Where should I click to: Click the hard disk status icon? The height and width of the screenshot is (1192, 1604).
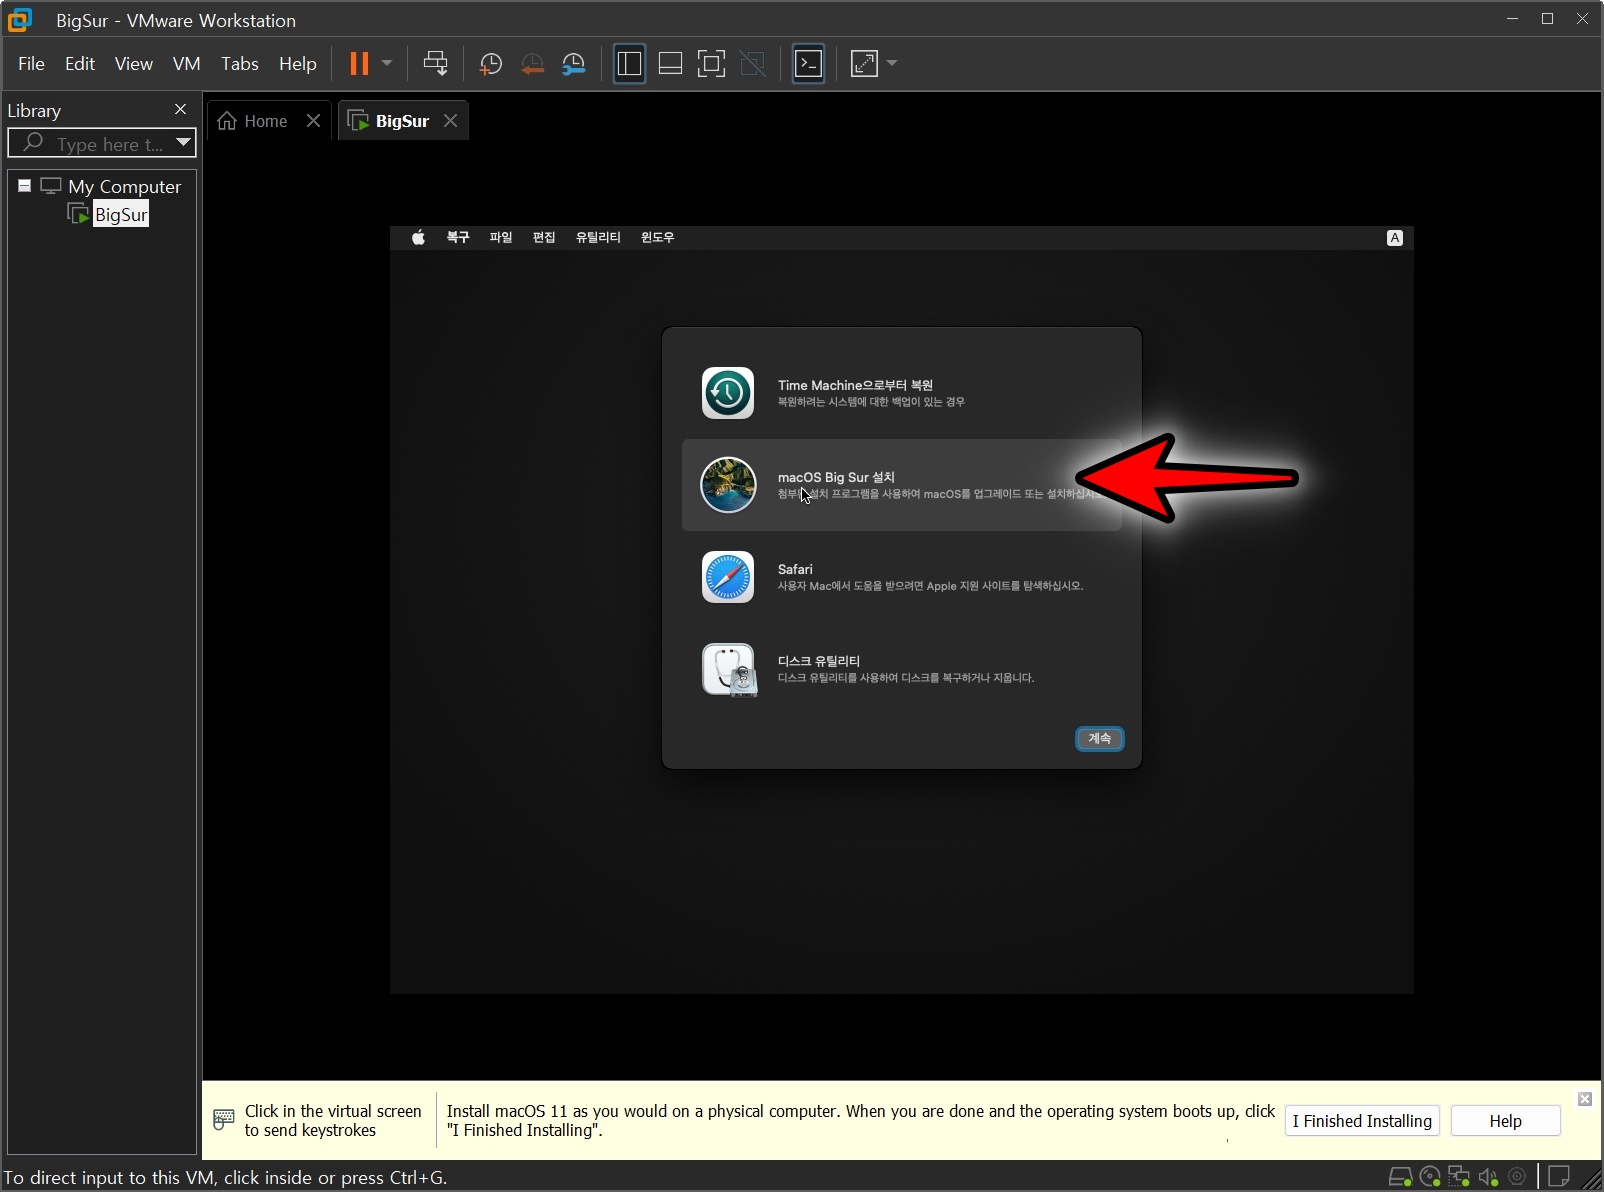point(1401,1177)
